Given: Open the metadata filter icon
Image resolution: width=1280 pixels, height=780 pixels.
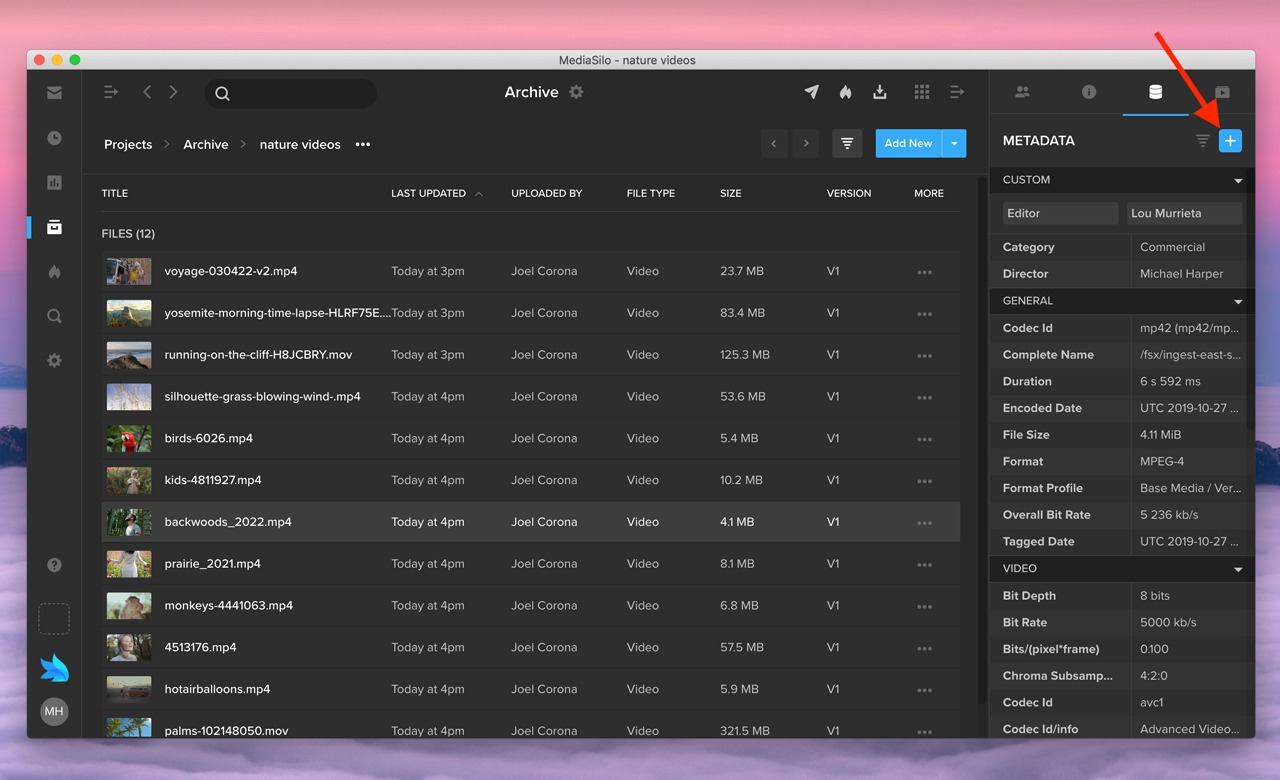Looking at the screenshot, I should (1202, 141).
